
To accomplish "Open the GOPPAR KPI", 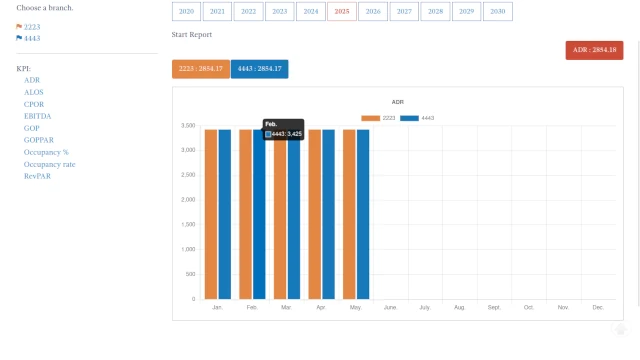I will click(x=39, y=140).
